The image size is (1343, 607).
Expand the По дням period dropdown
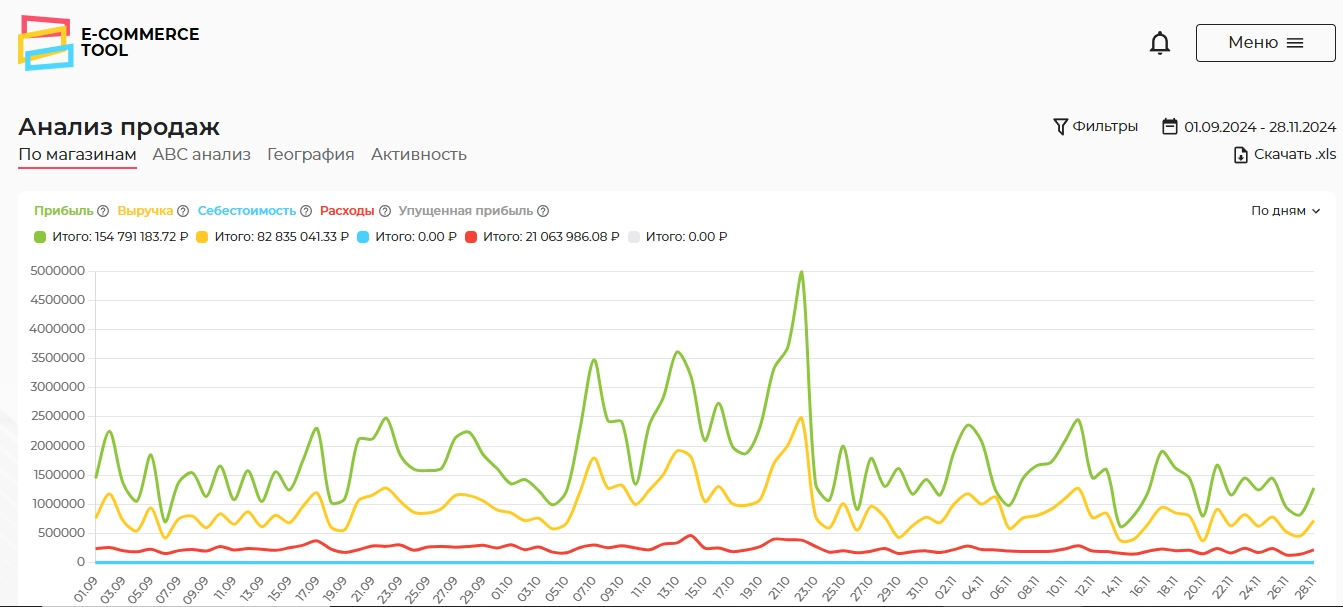click(1286, 211)
